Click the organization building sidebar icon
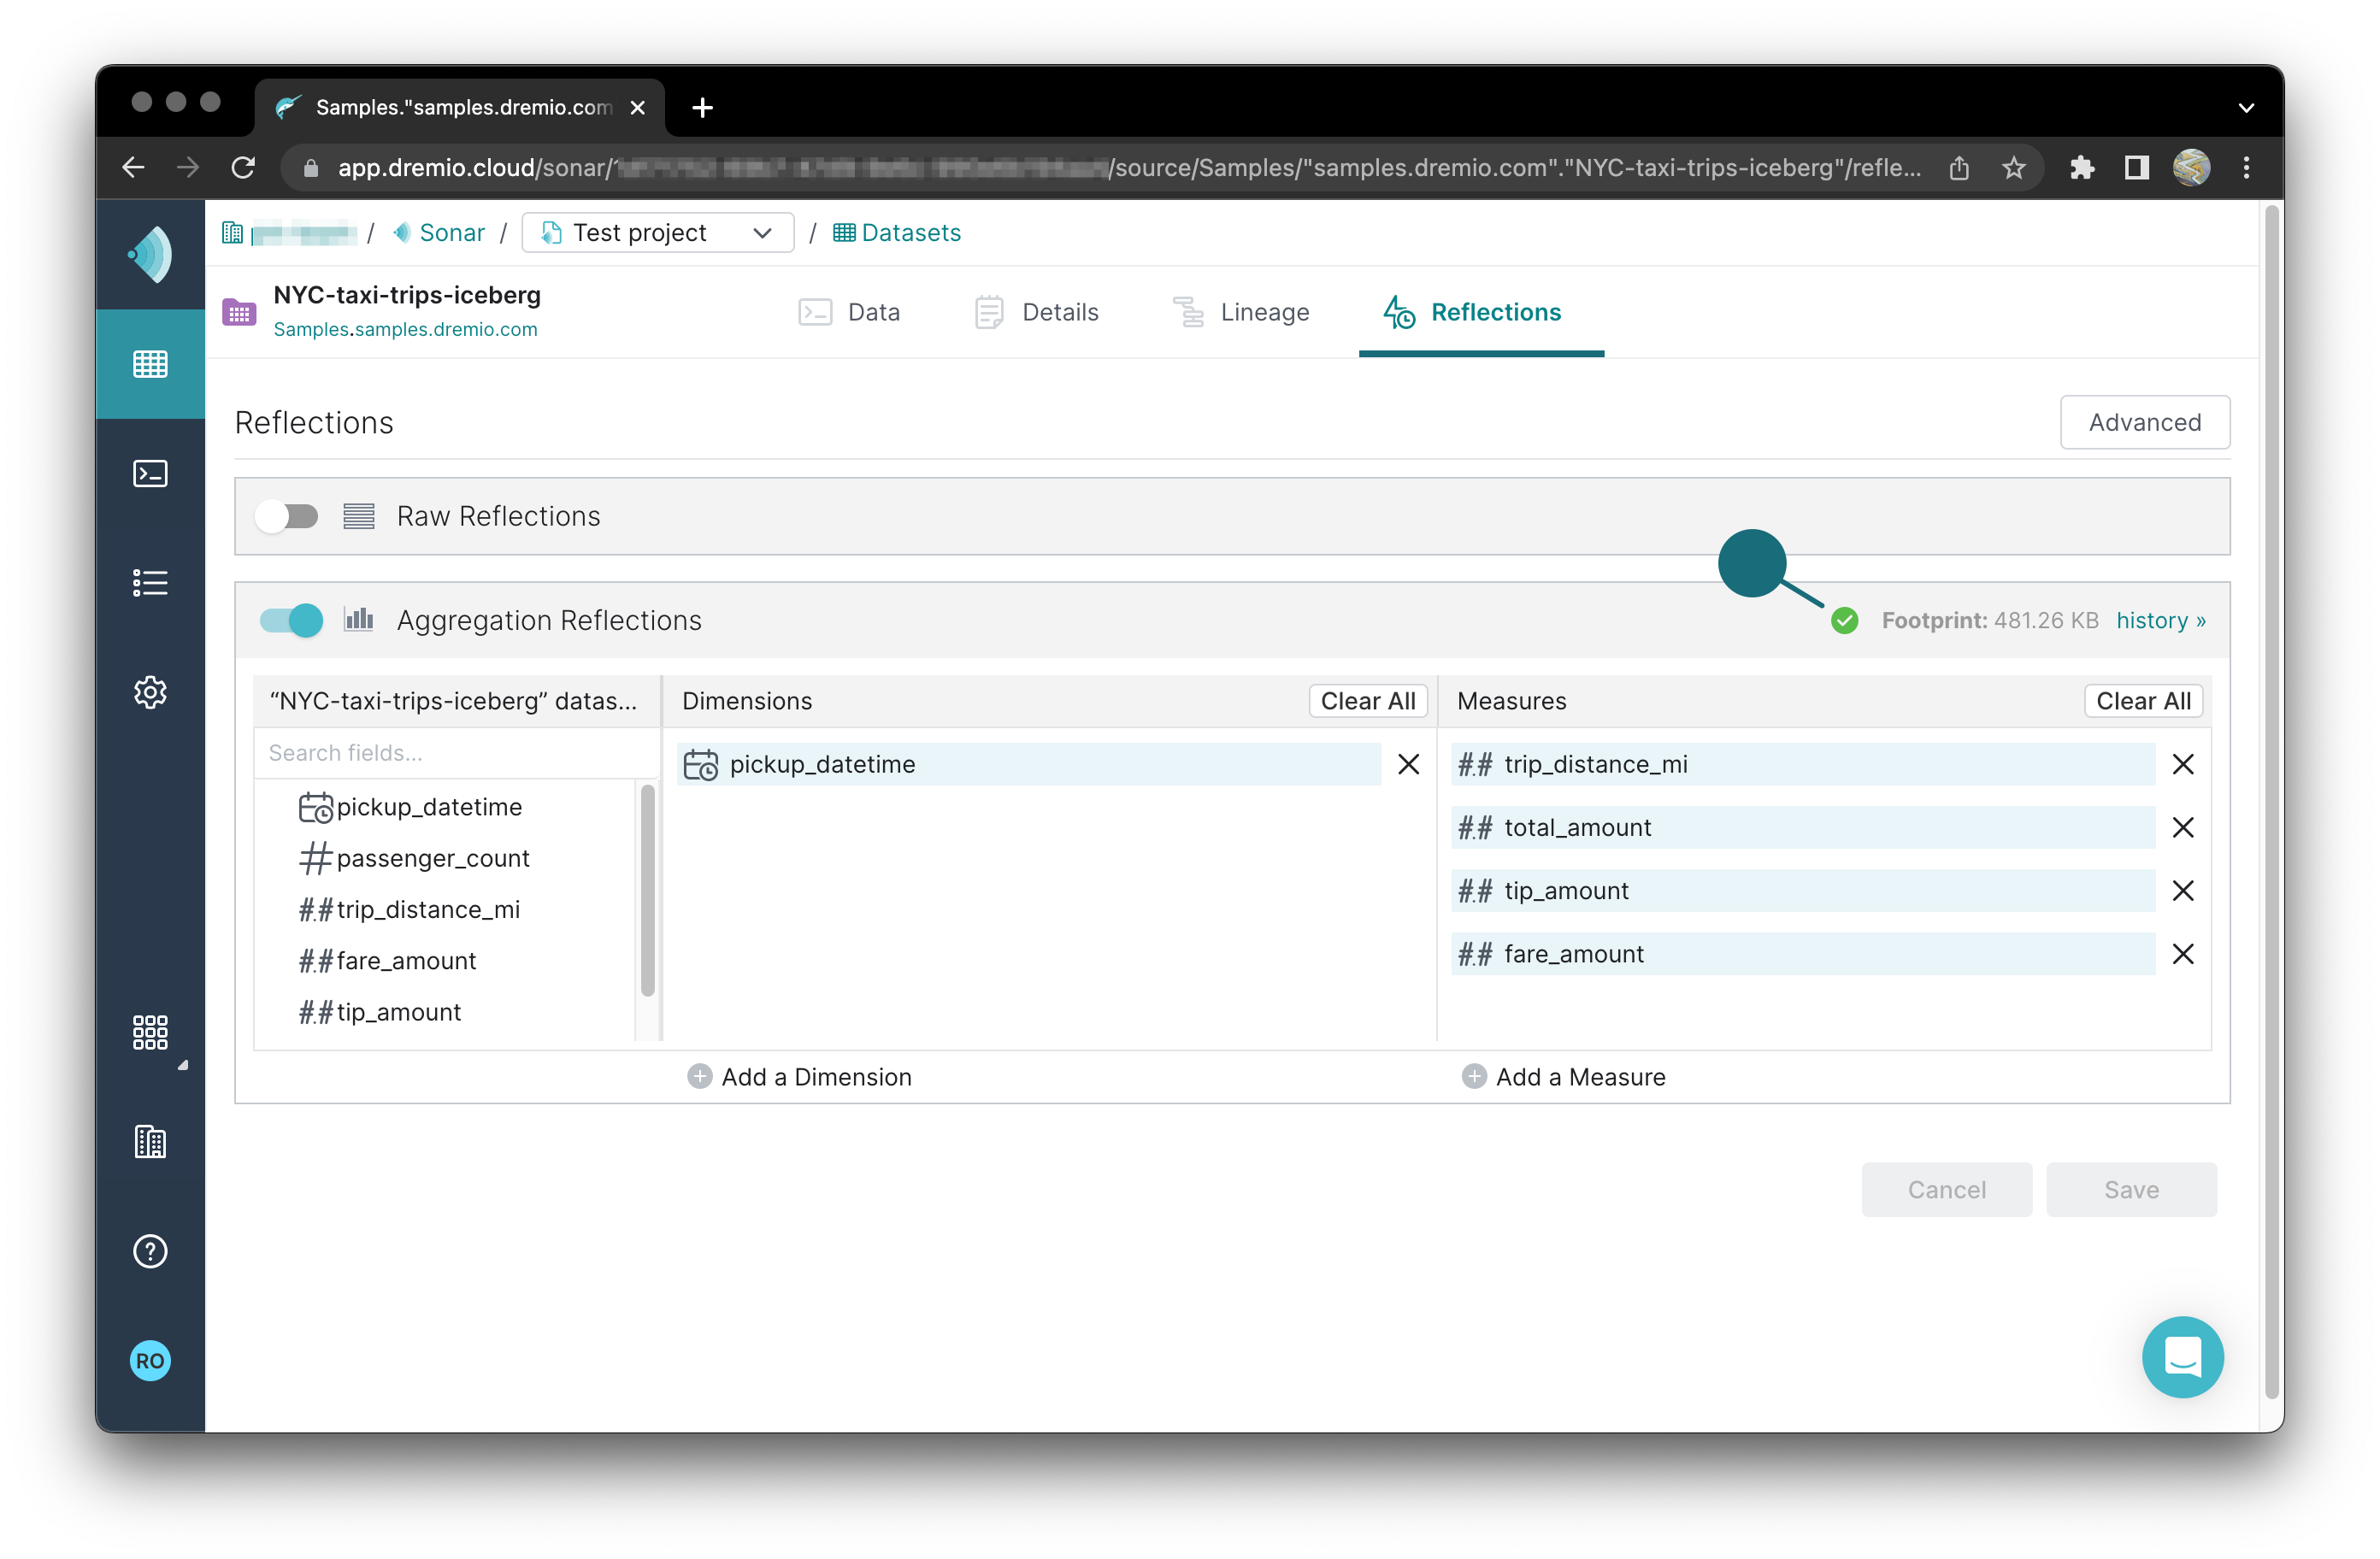The height and width of the screenshot is (1559, 2380). (x=150, y=1141)
